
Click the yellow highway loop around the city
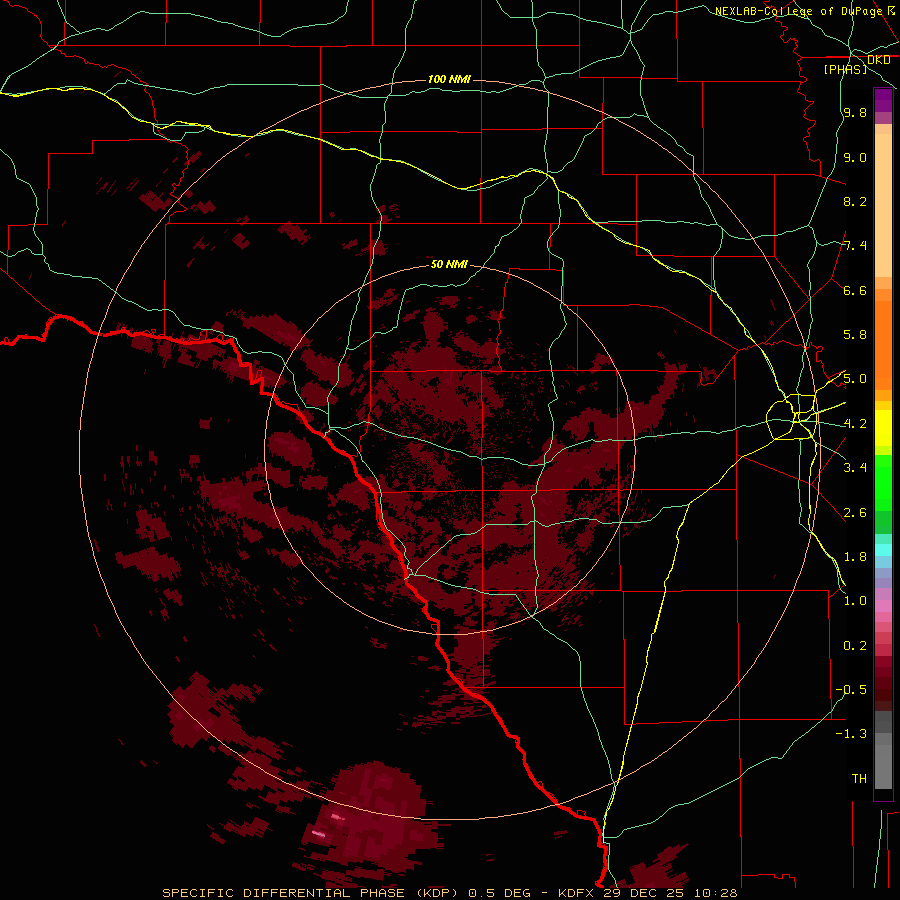point(792,417)
